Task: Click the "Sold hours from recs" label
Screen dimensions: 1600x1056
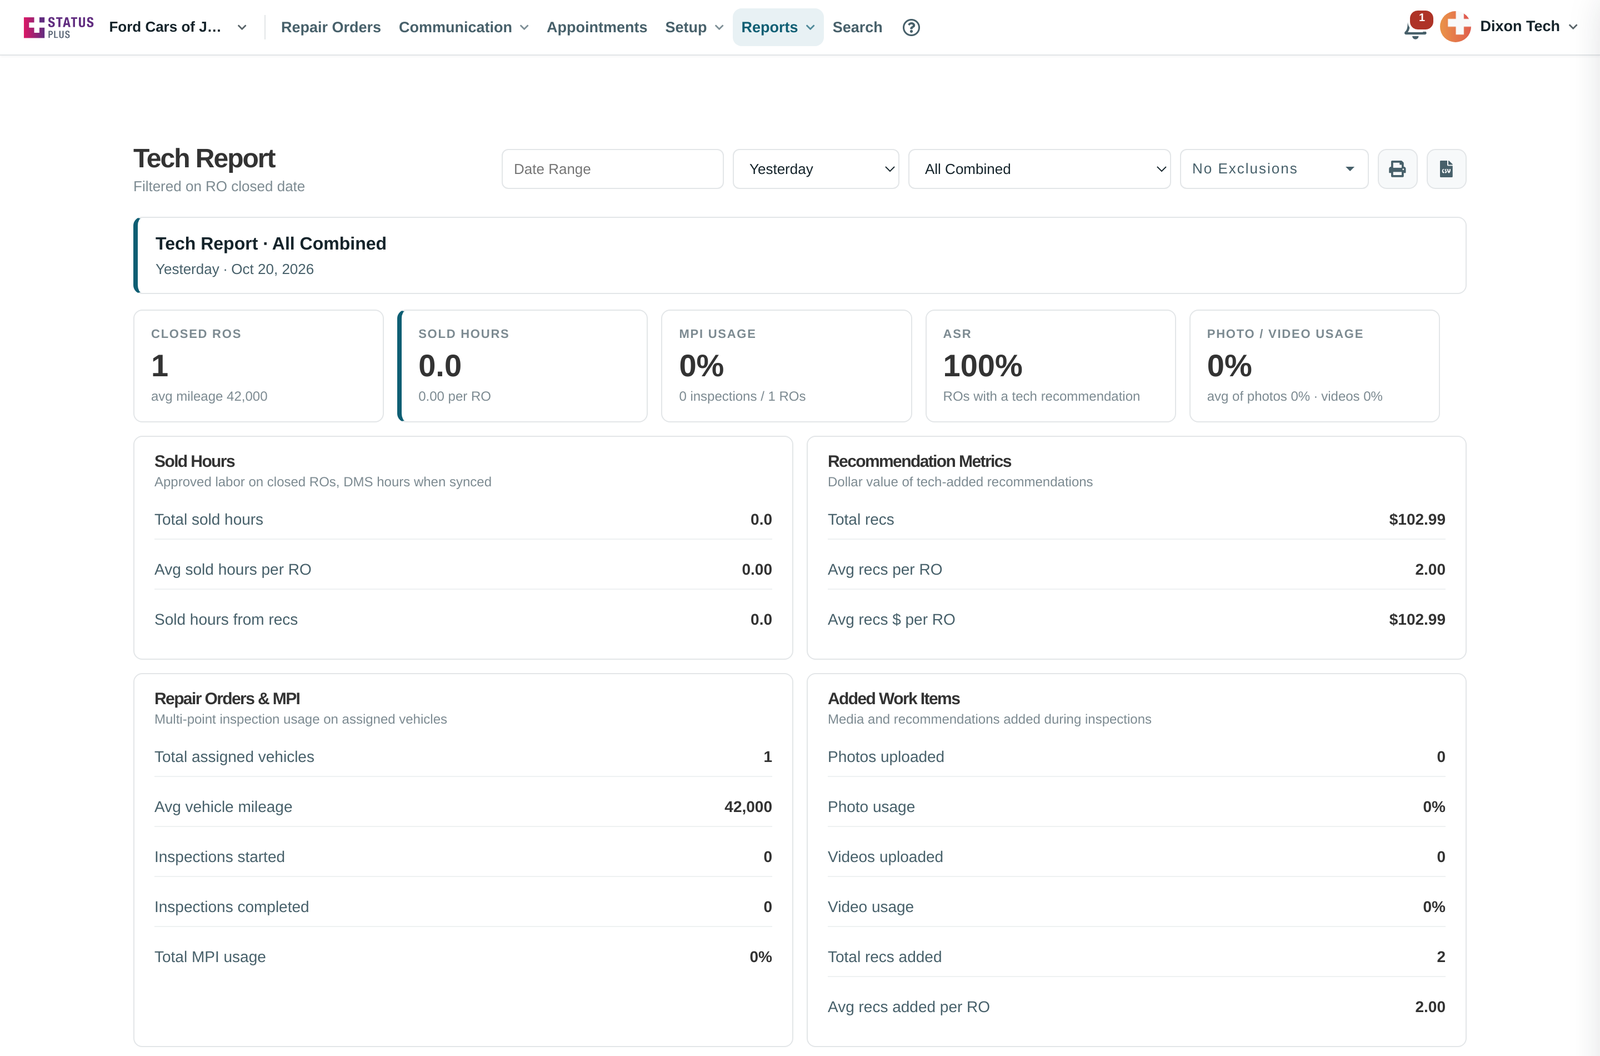Action: (x=226, y=620)
